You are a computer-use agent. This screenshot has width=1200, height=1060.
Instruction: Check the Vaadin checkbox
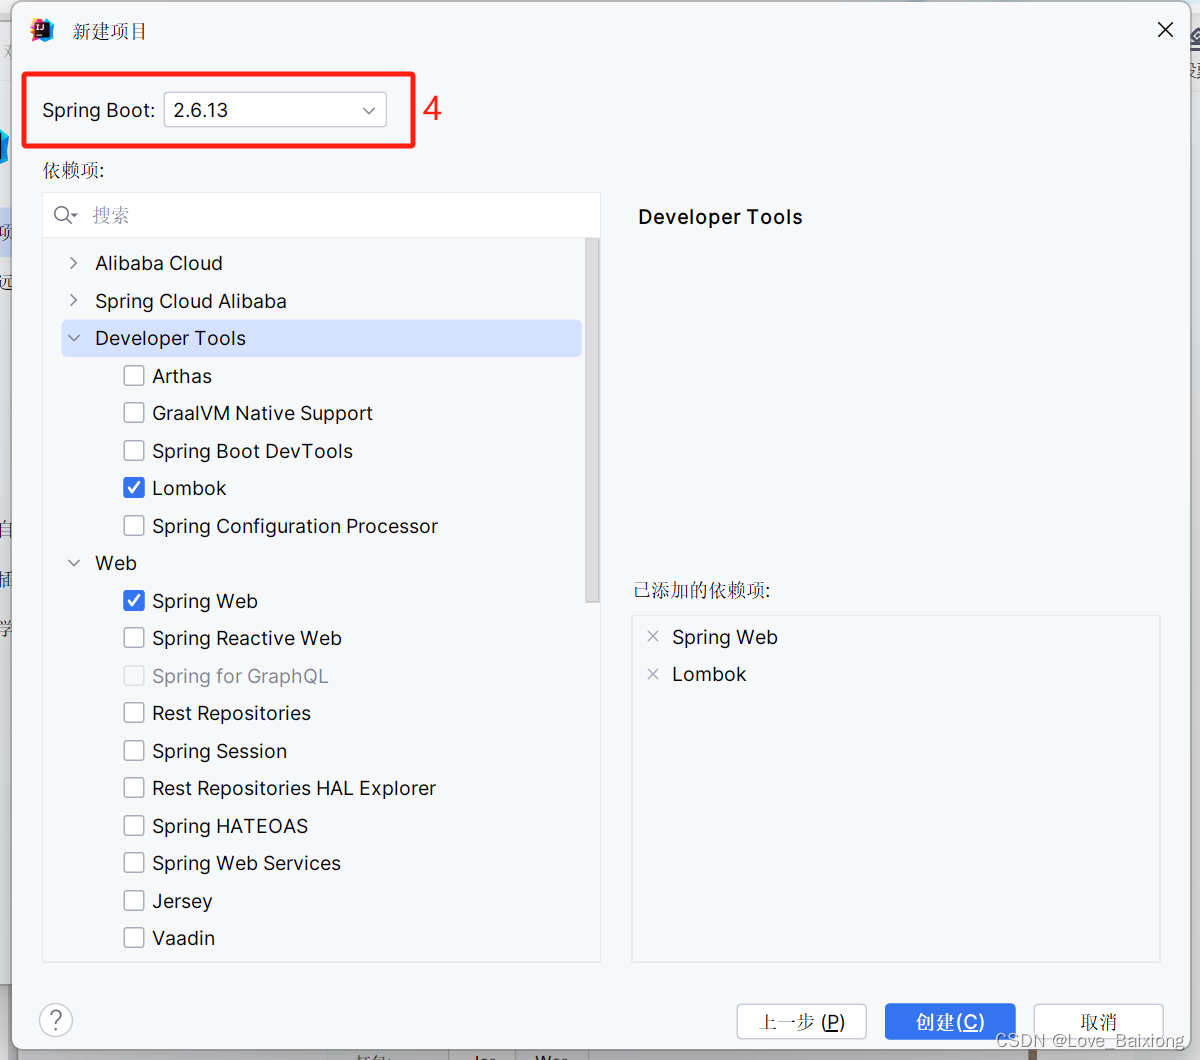134,938
